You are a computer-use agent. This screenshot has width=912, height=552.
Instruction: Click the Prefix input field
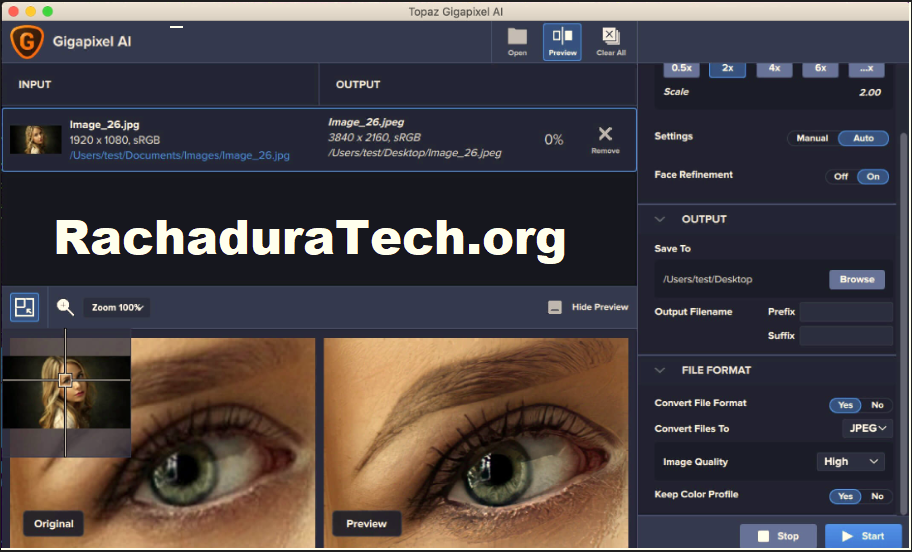tap(846, 312)
